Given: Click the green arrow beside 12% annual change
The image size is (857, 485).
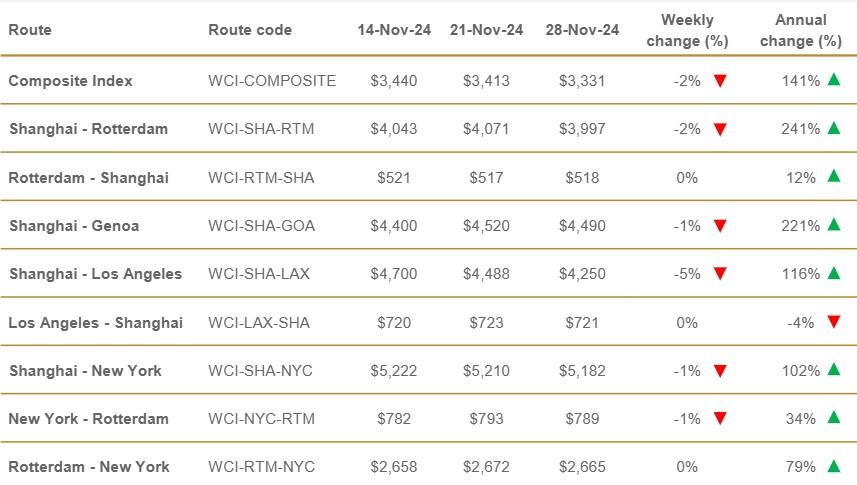Looking at the screenshot, I should tap(833, 177).
